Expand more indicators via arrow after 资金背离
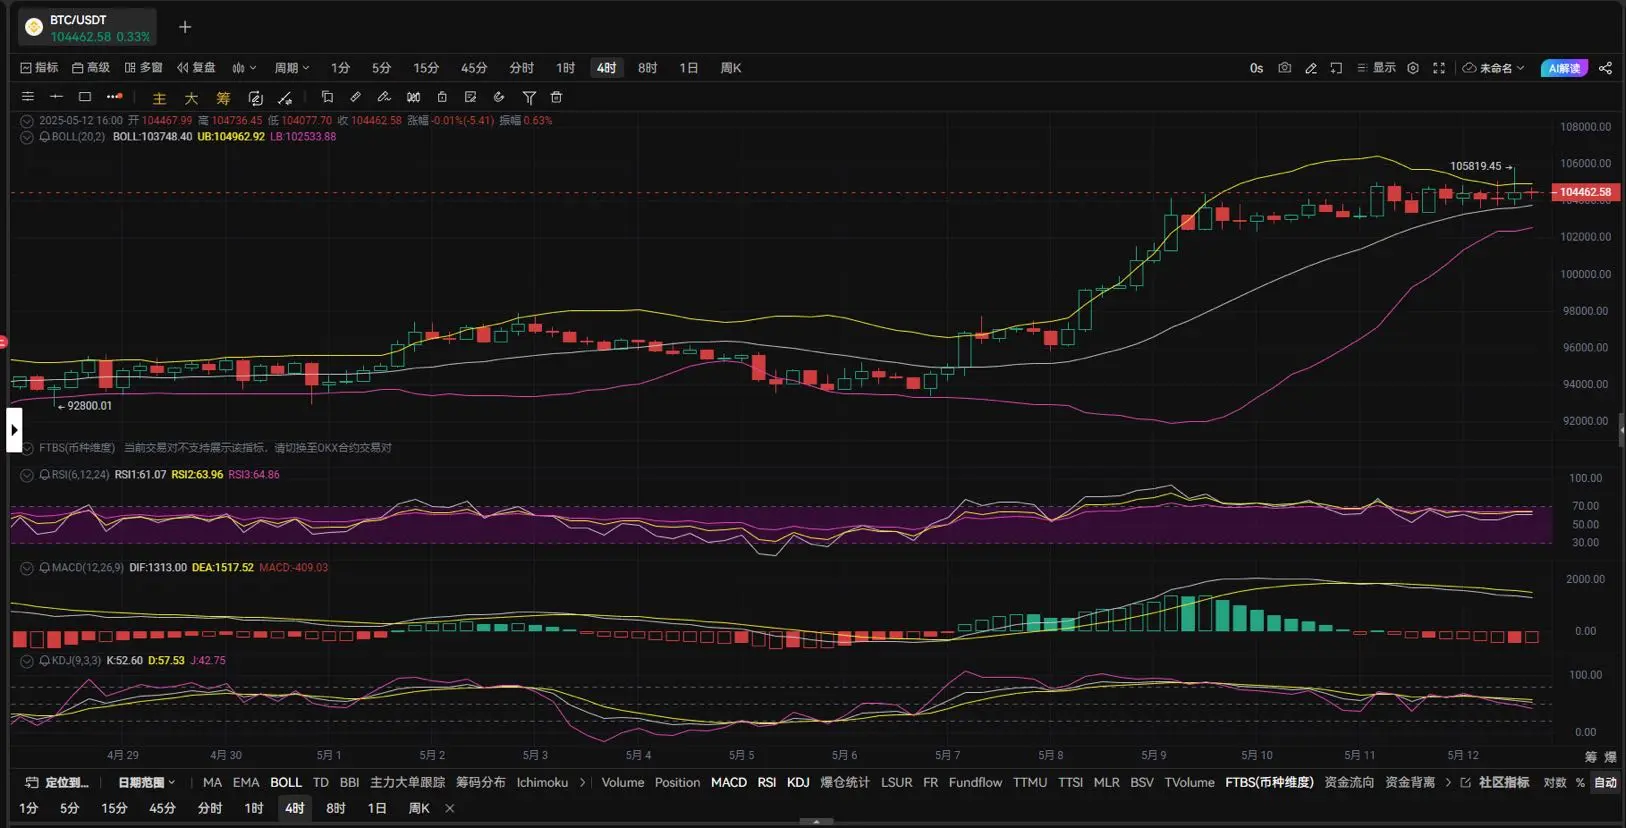The width and height of the screenshot is (1626, 828). pyautogui.click(x=1448, y=783)
